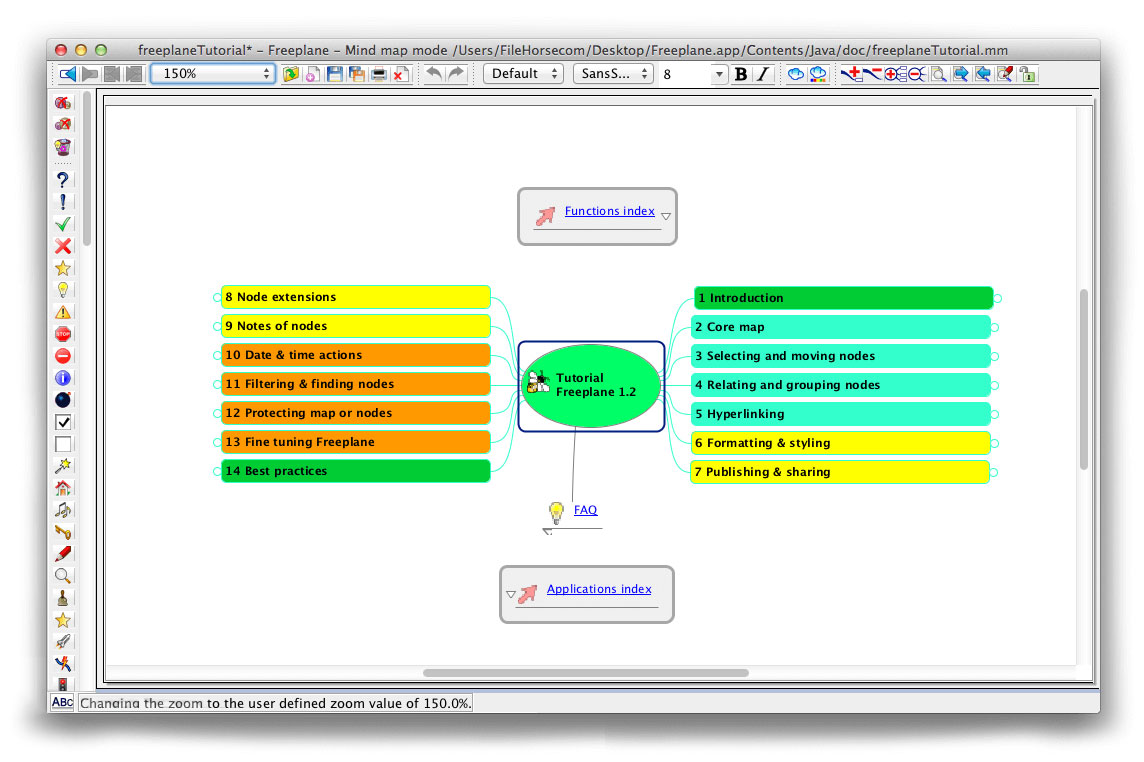Image resolution: width=1144 pixels, height=762 pixels.
Task: Click the save map floppy disk icon
Action: [335, 74]
